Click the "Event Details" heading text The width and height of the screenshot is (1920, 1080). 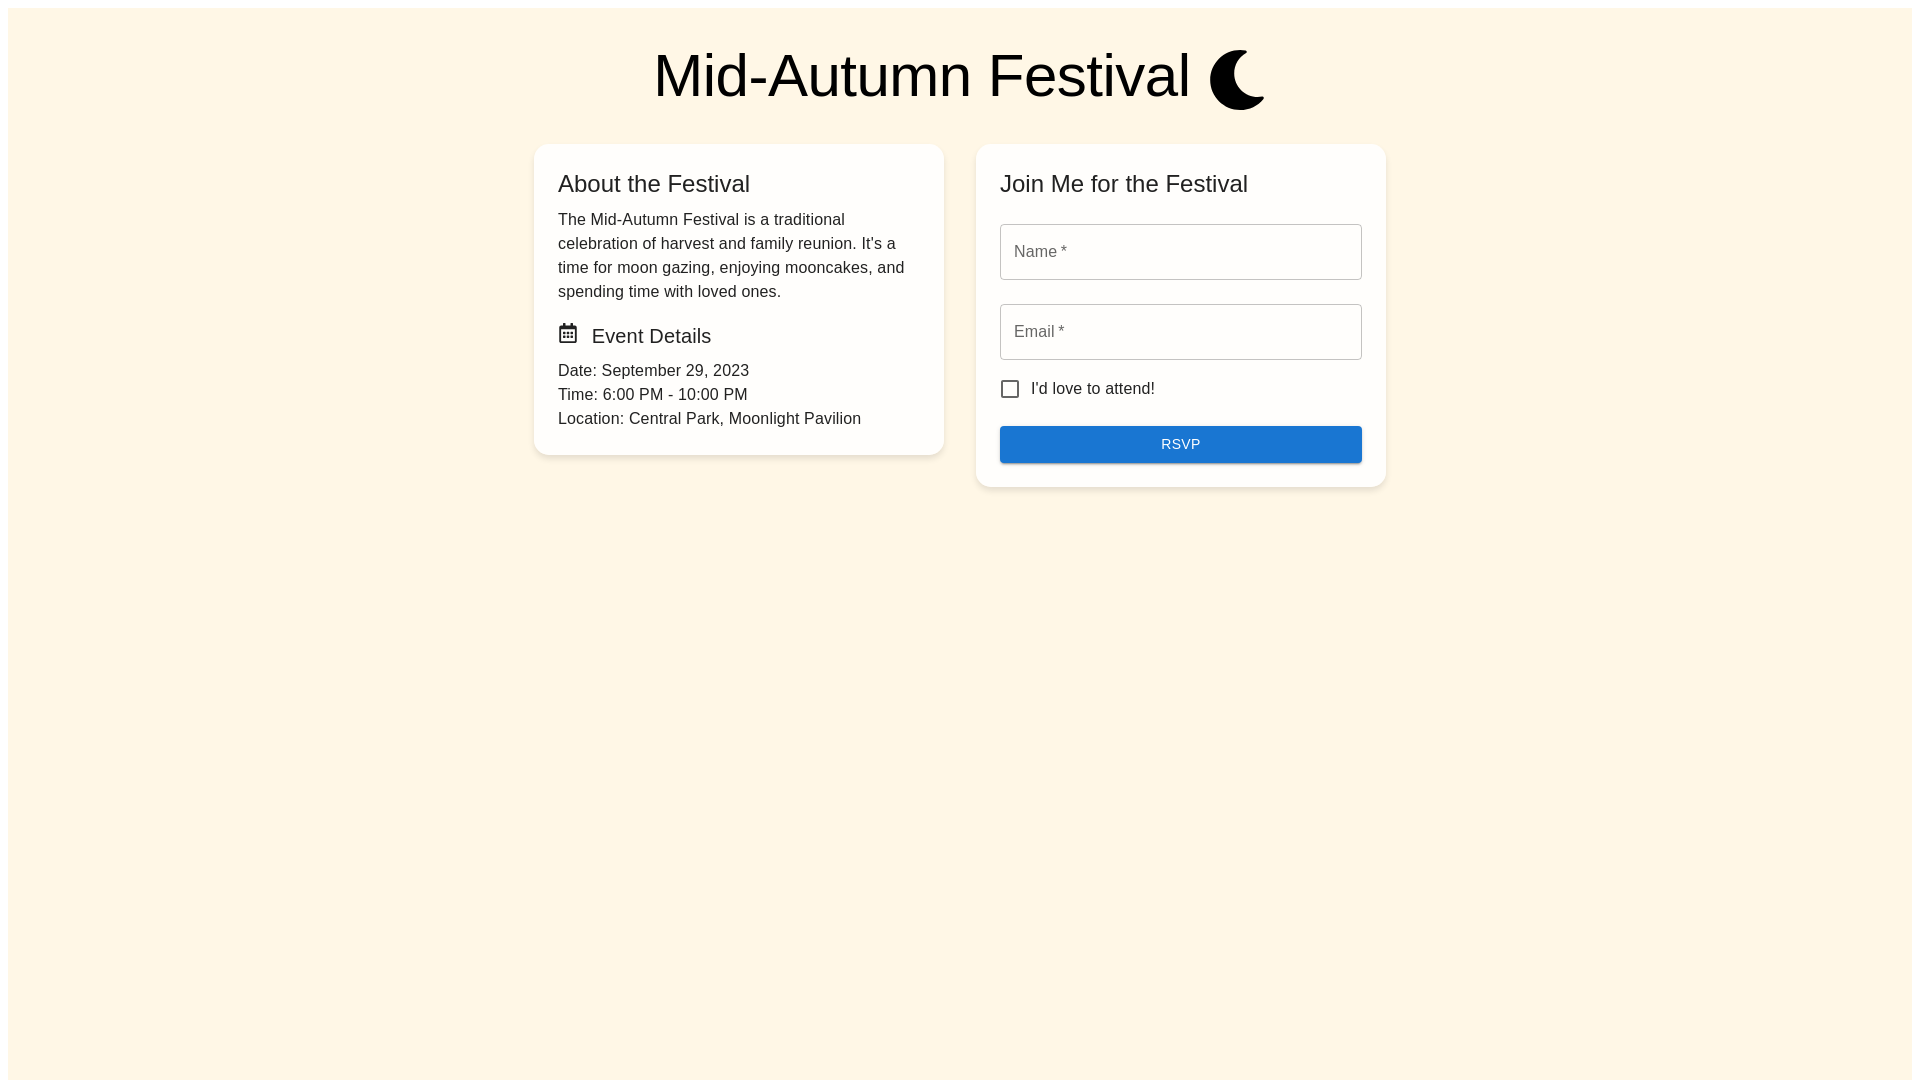click(651, 337)
